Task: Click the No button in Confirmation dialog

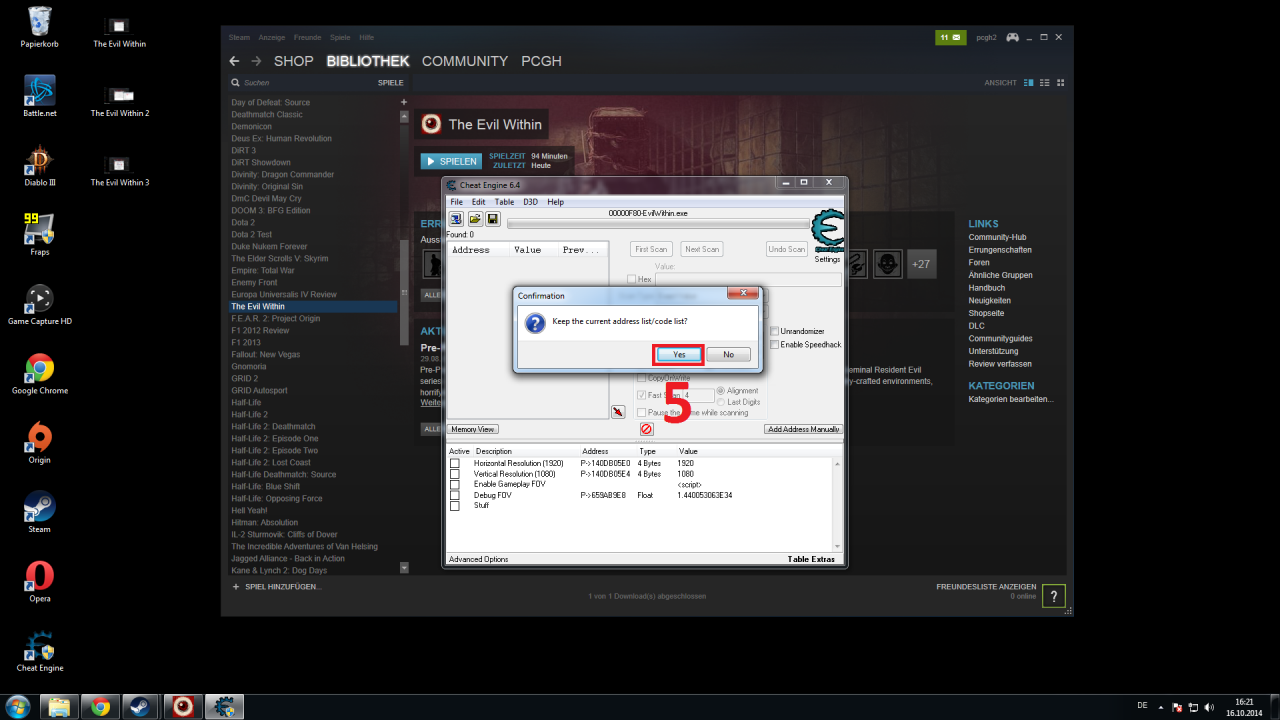Action: click(x=728, y=354)
